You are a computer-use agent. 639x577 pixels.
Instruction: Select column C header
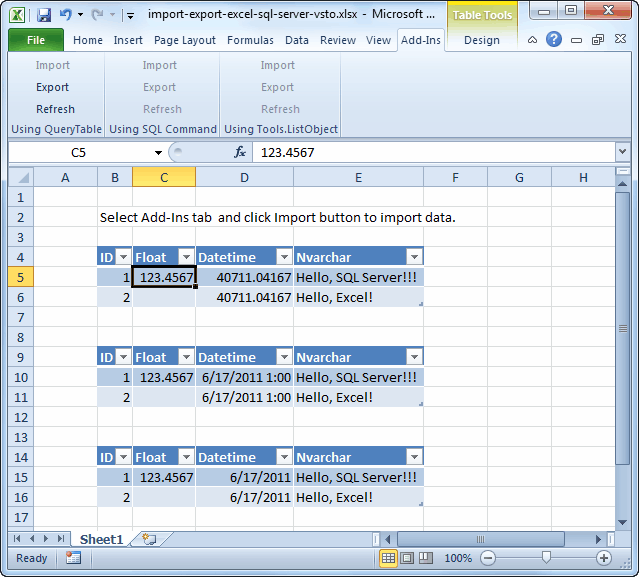164,178
